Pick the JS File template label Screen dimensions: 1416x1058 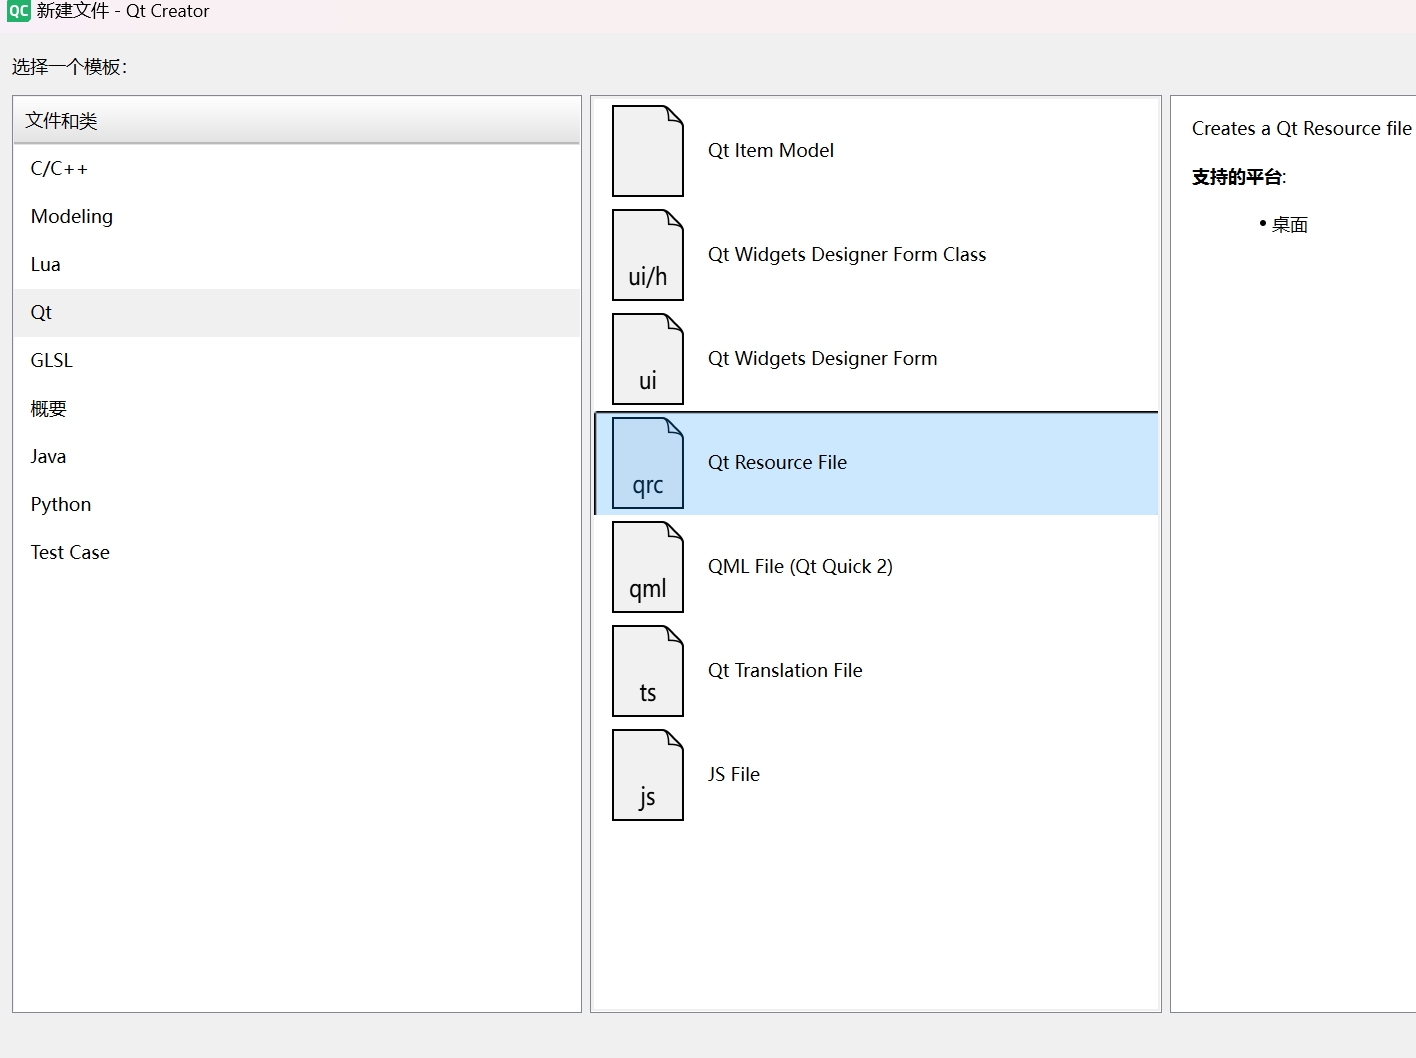(x=734, y=775)
